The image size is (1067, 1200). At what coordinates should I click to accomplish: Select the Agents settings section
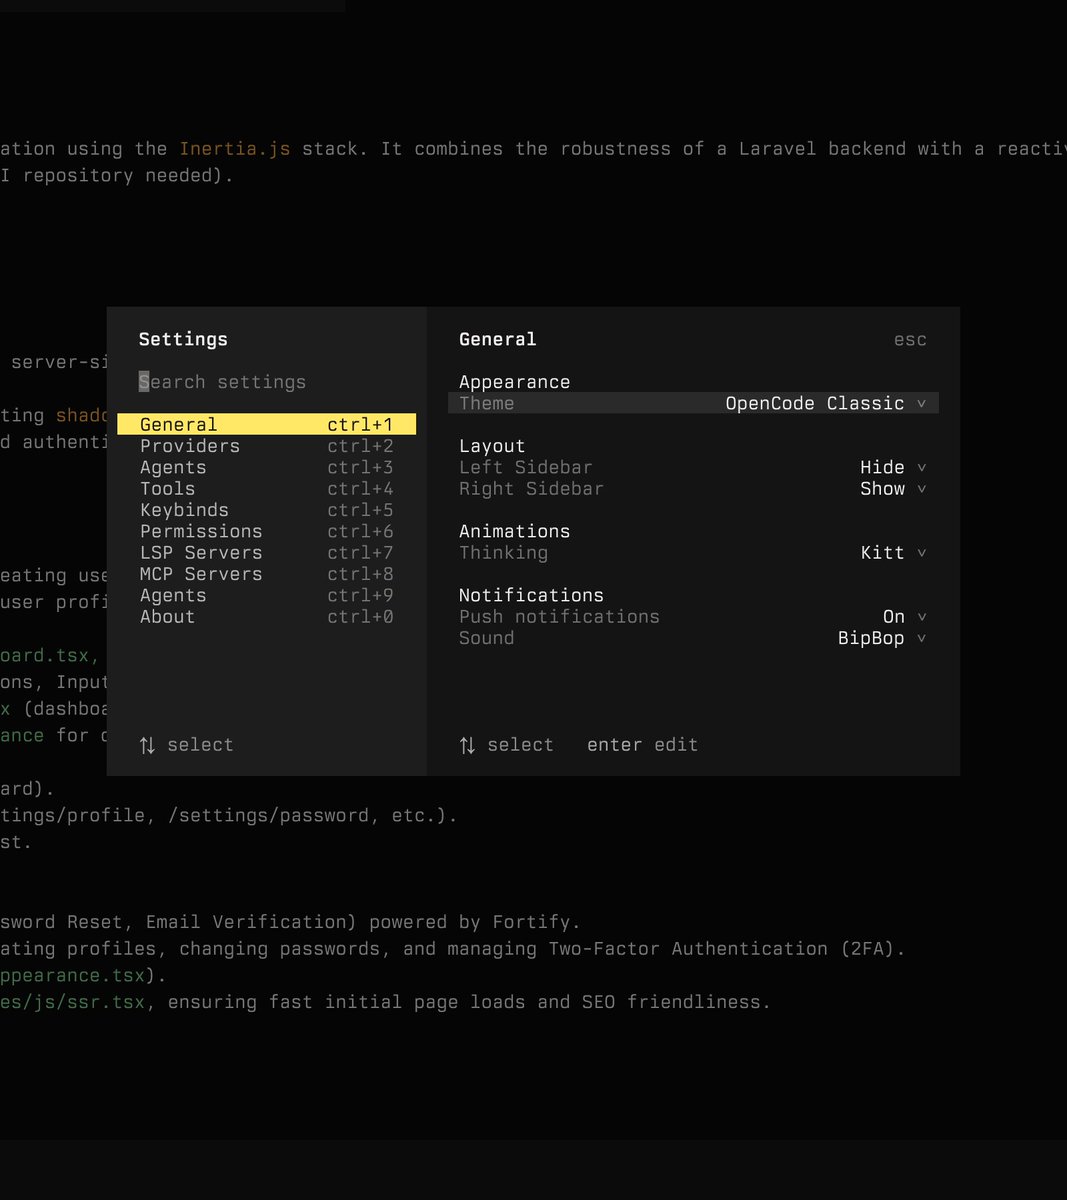click(x=172, y=467)
